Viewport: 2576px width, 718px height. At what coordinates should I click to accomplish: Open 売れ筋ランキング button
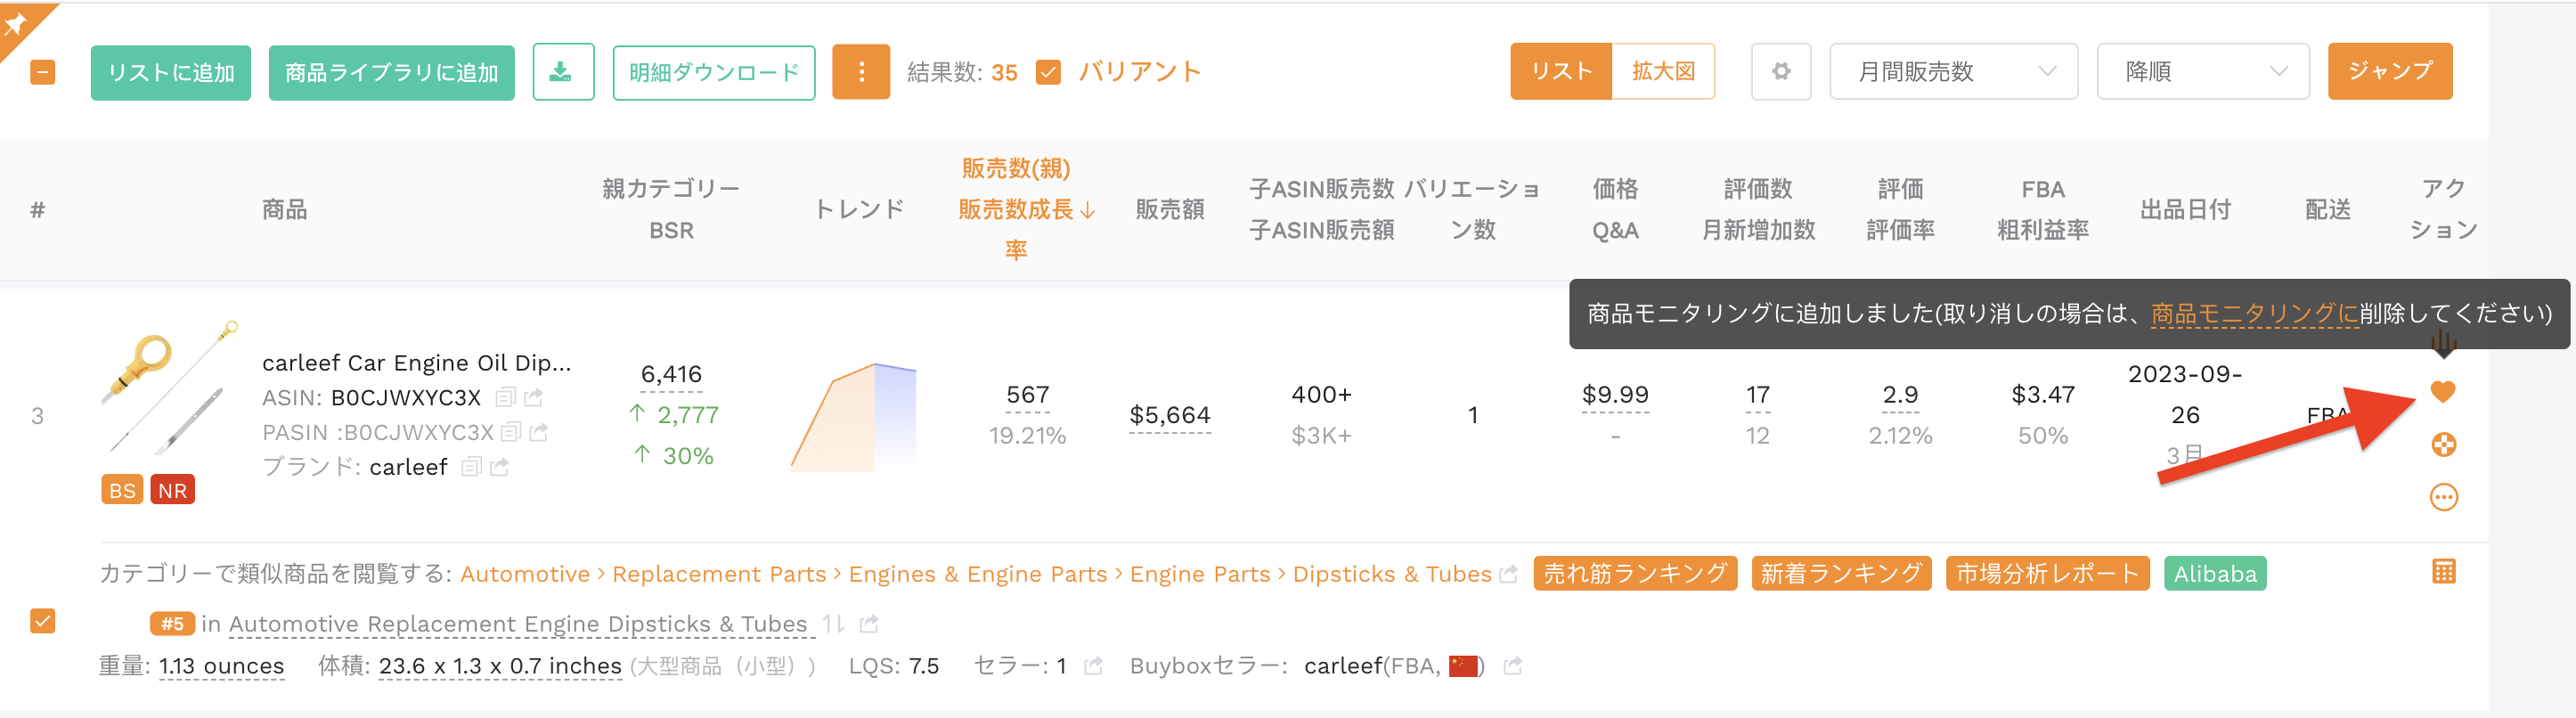[1635, 574]
